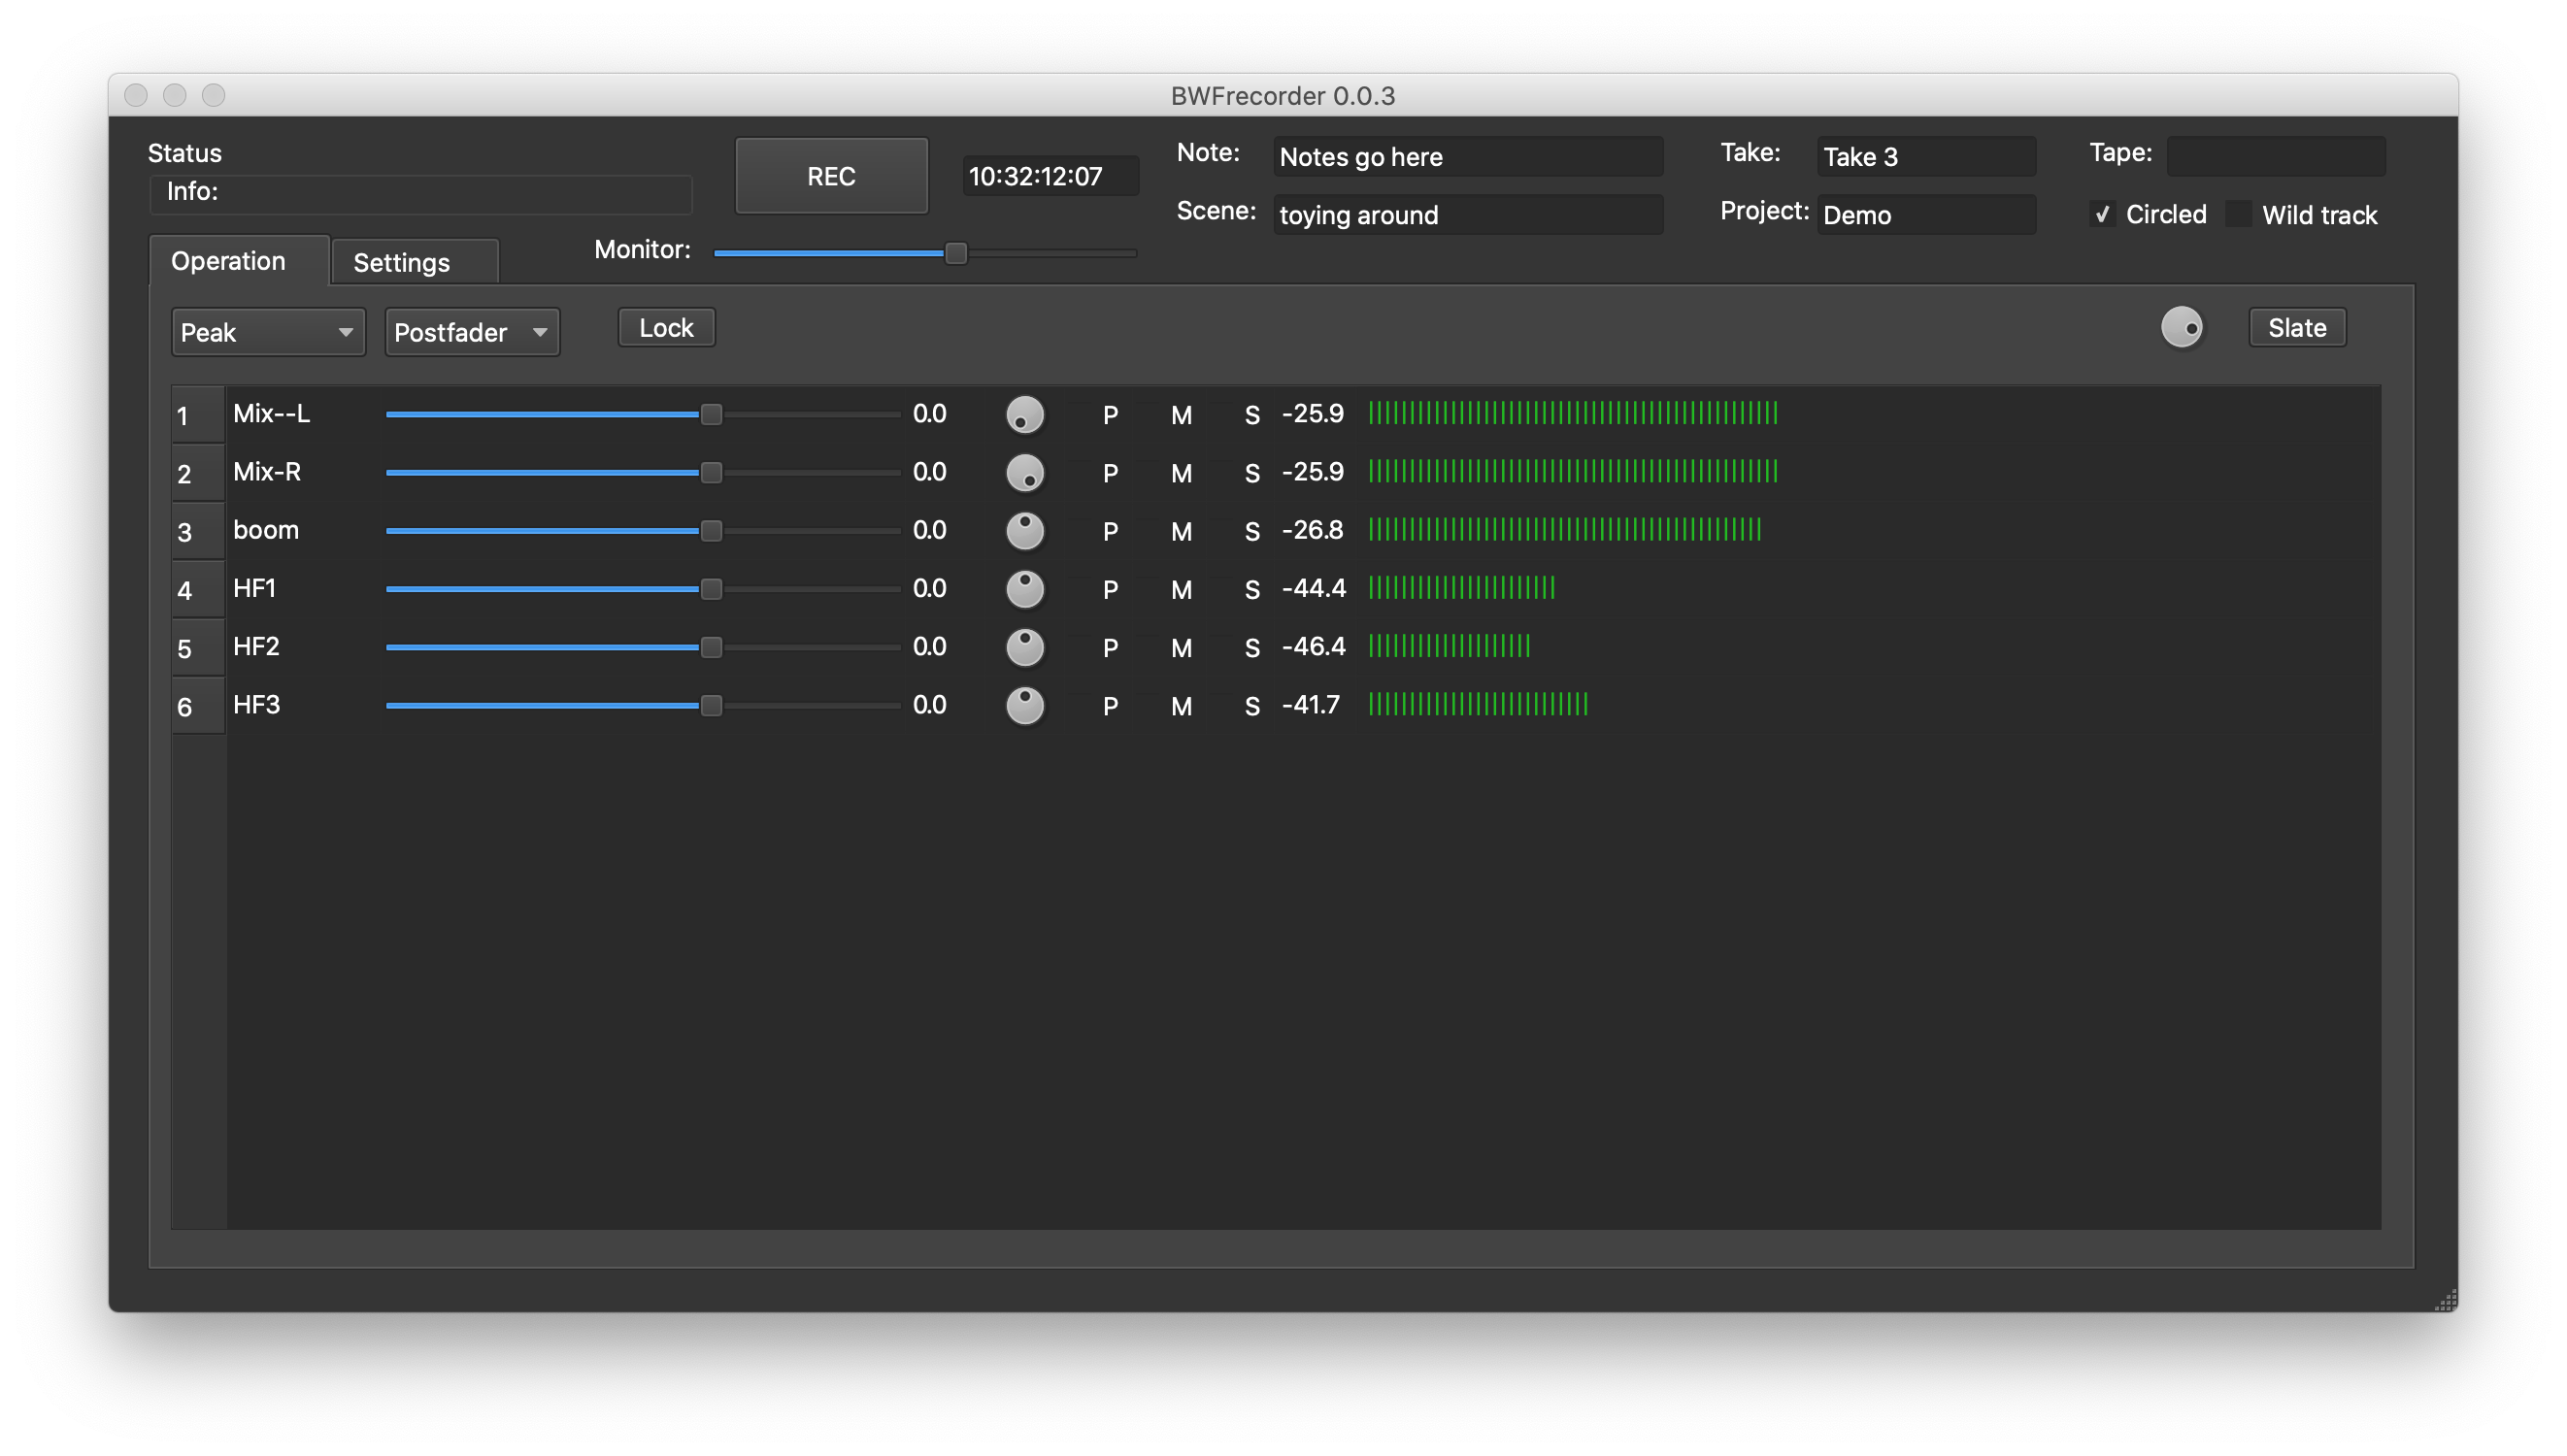
Task: Toggle P button on HF2 track
Action: coord(1110,648)
